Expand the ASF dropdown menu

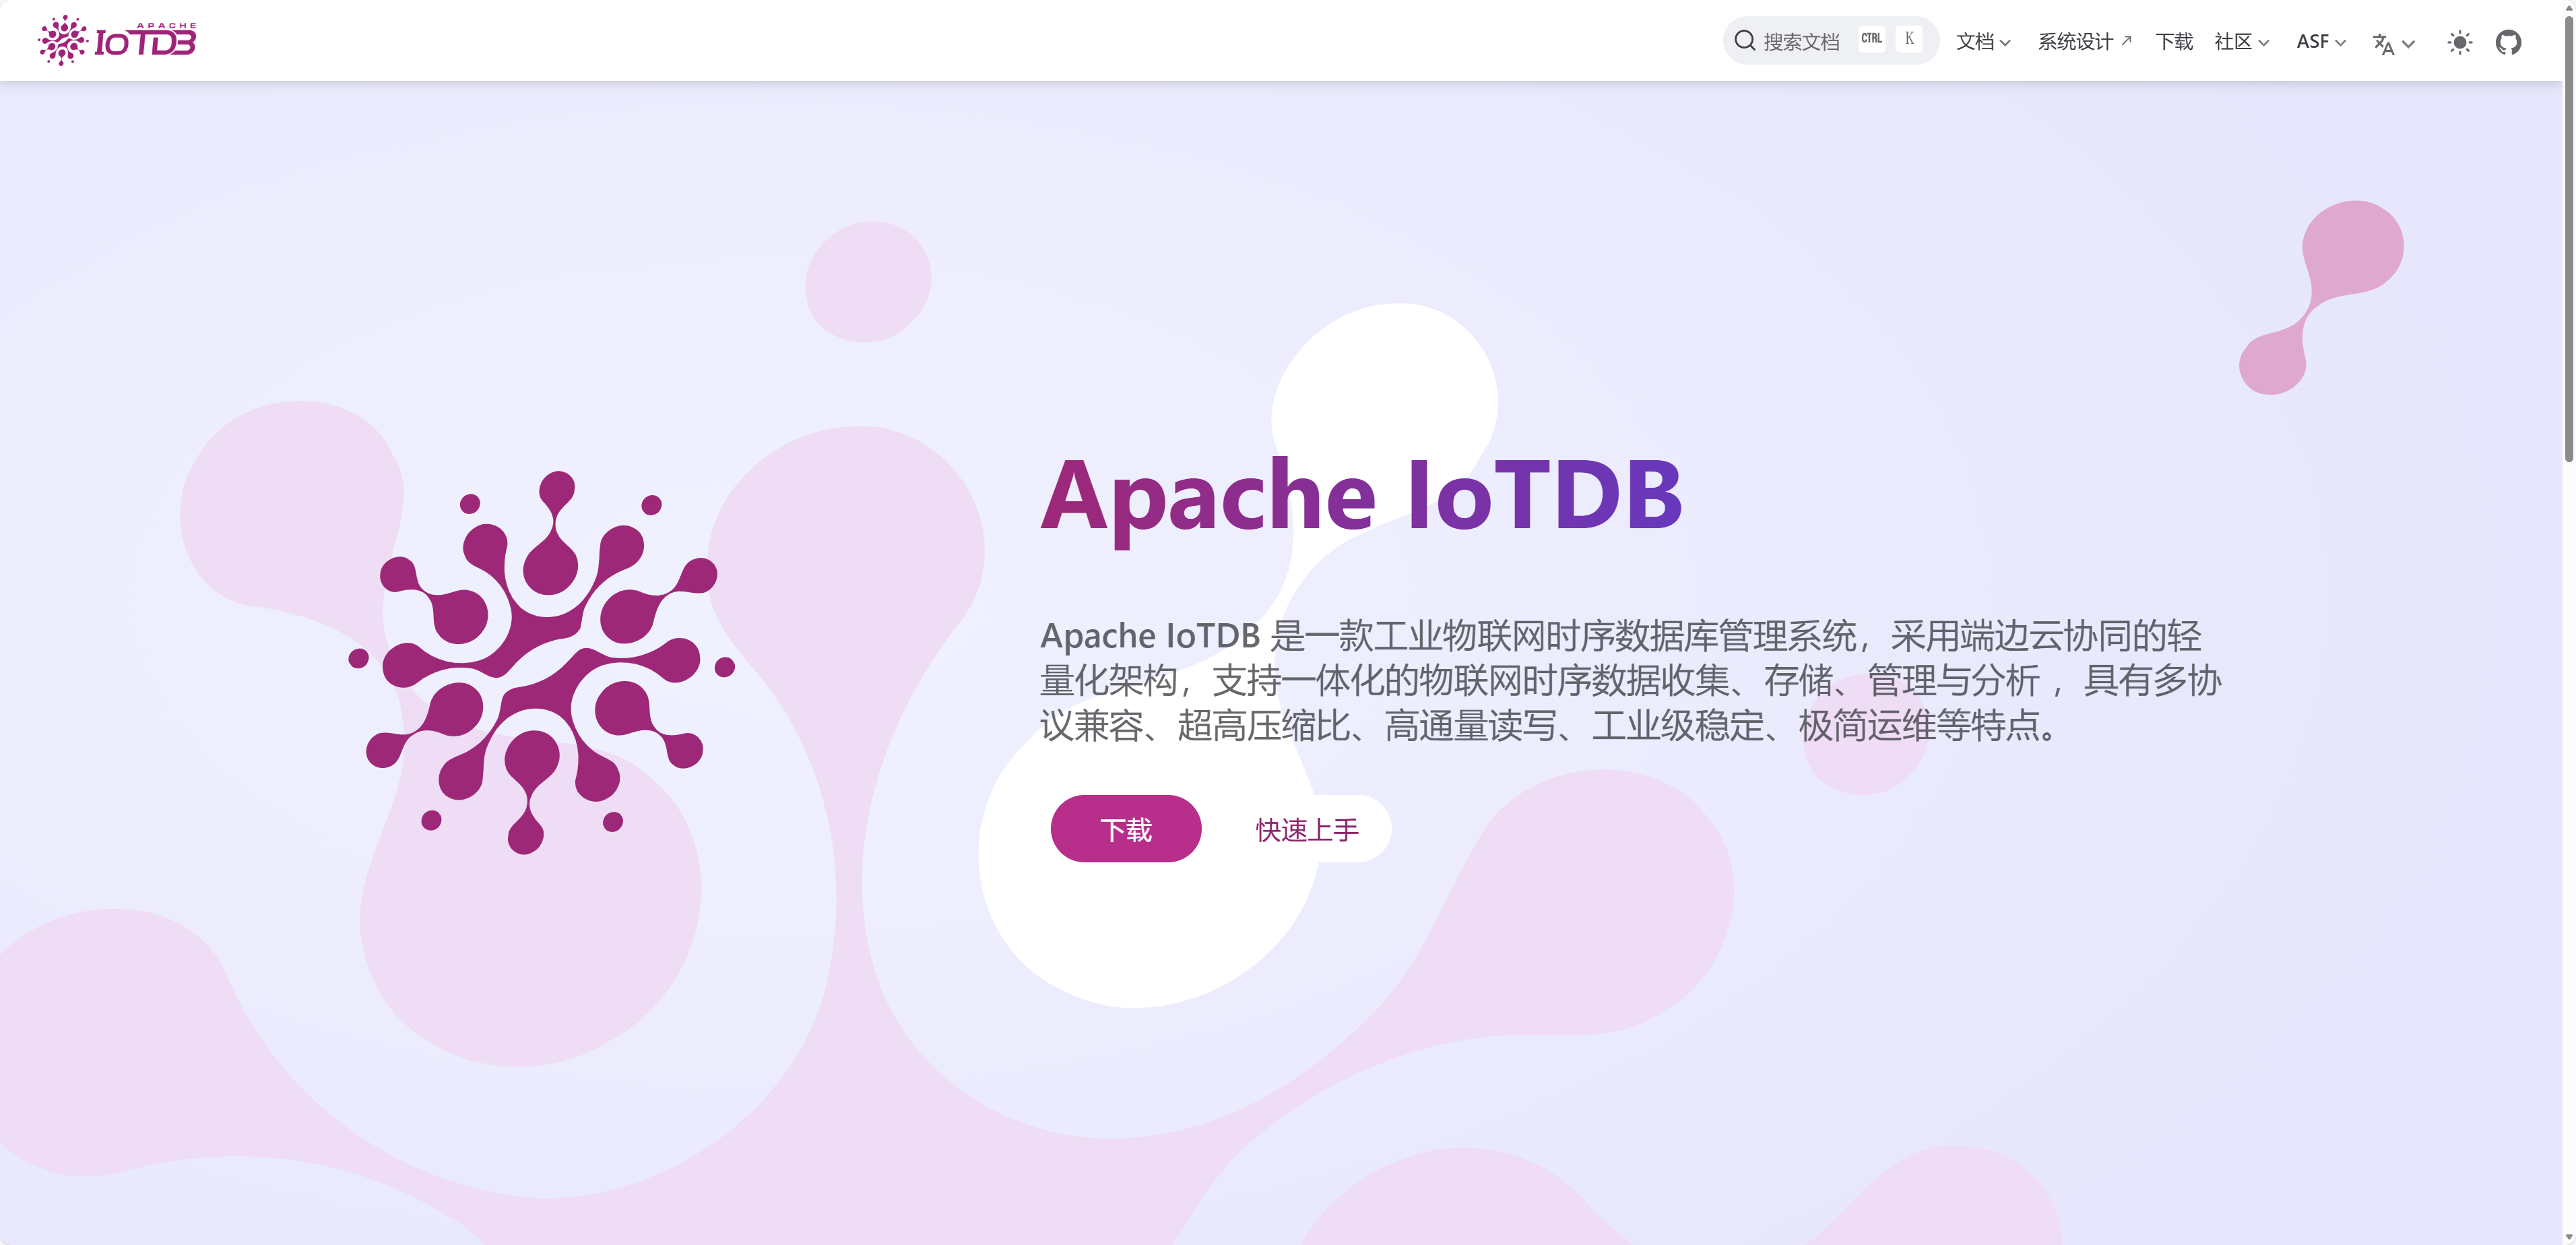2320,42
